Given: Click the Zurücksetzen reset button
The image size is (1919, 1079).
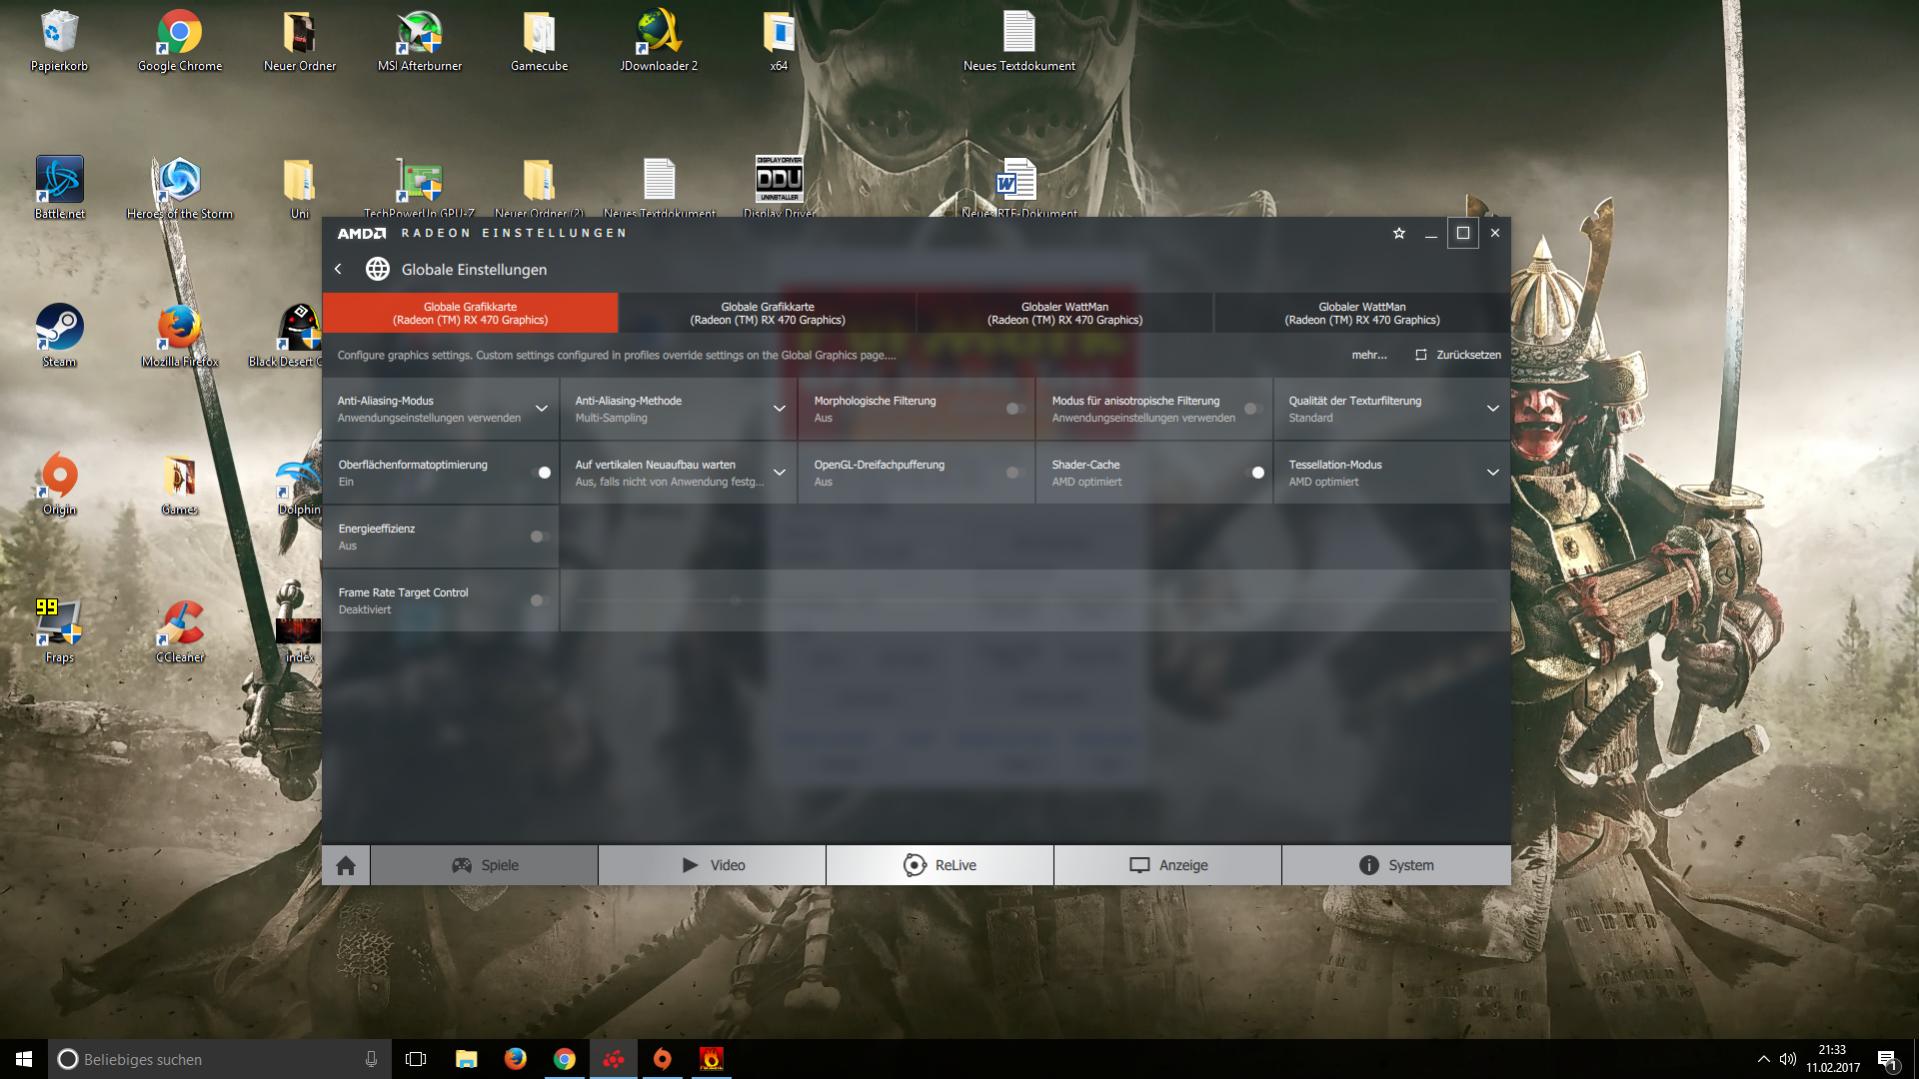Looking at the screenshot, I should [1458, 355].
